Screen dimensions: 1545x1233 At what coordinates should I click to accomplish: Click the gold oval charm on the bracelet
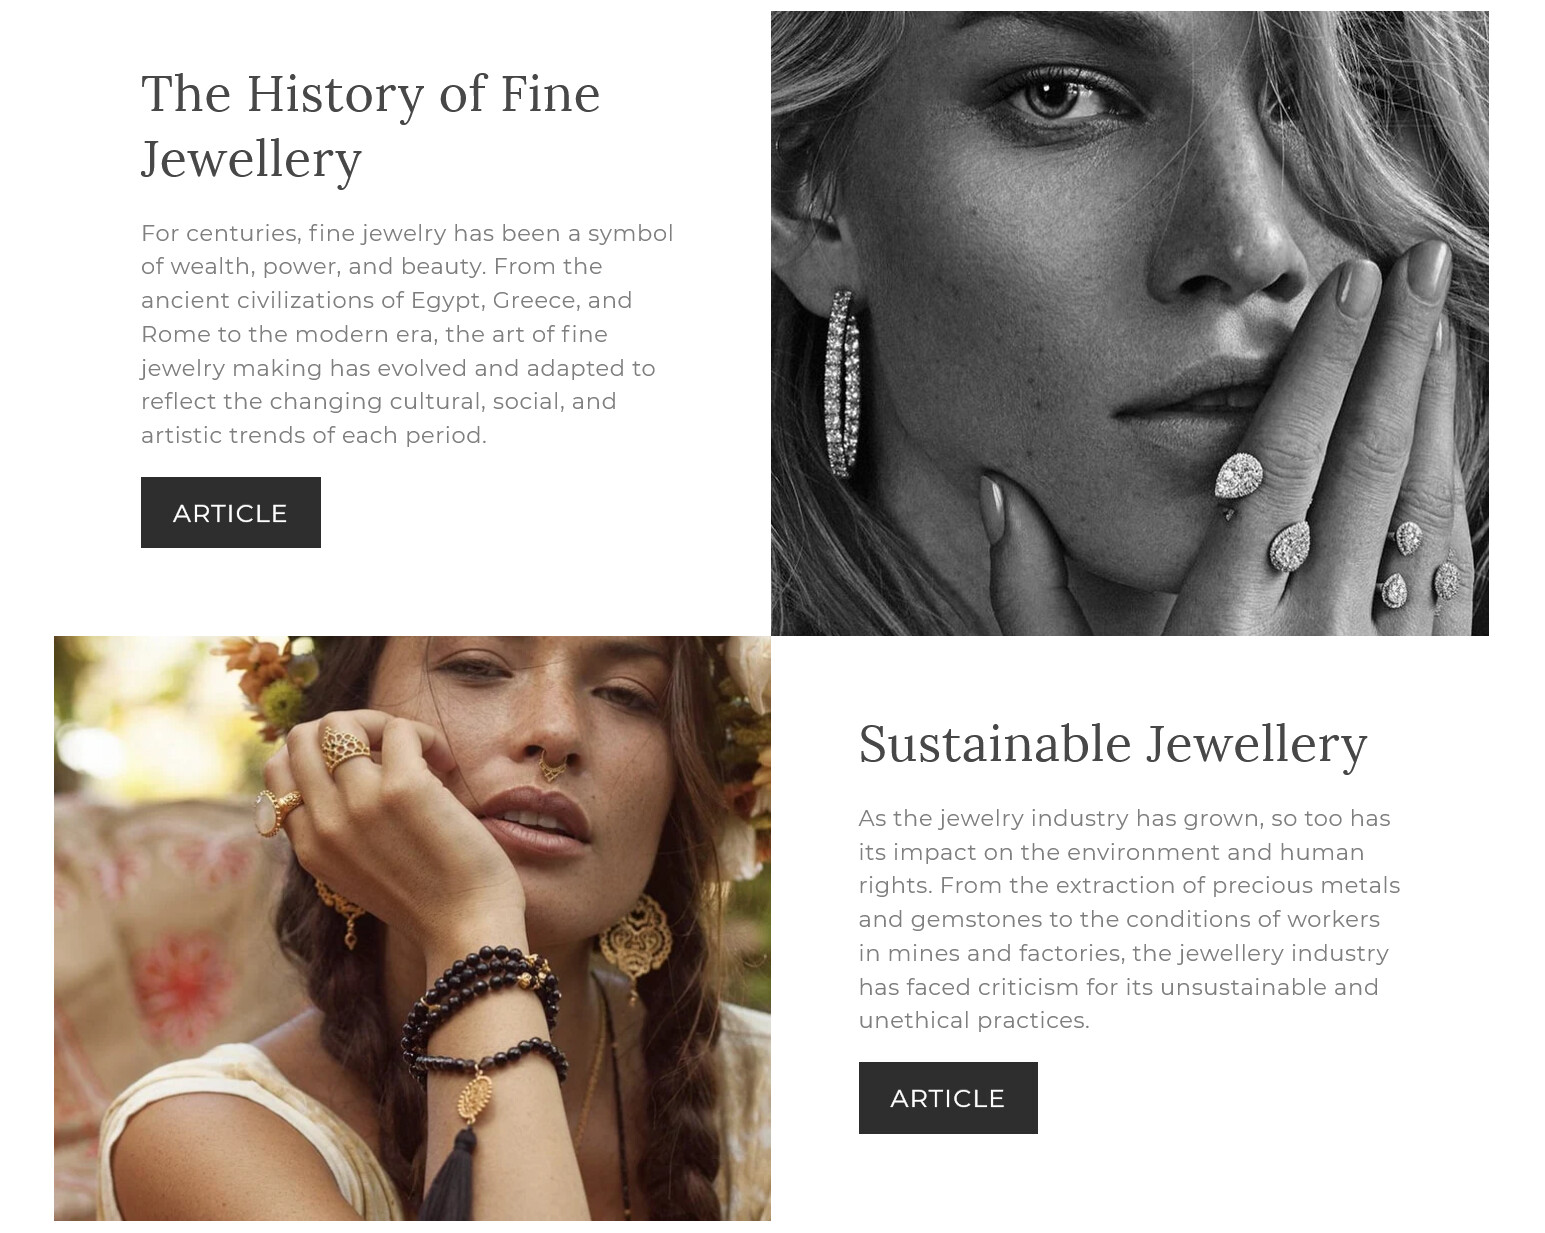click(475, 1097)
